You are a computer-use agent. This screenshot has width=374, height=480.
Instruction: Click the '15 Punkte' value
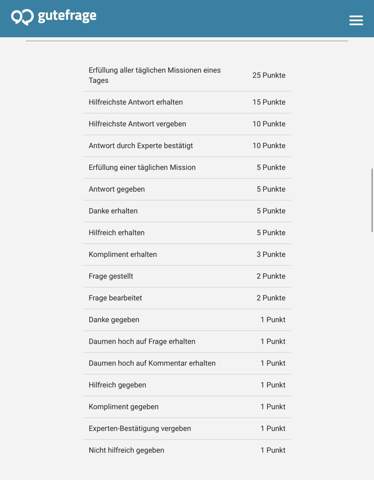(269, 102)
